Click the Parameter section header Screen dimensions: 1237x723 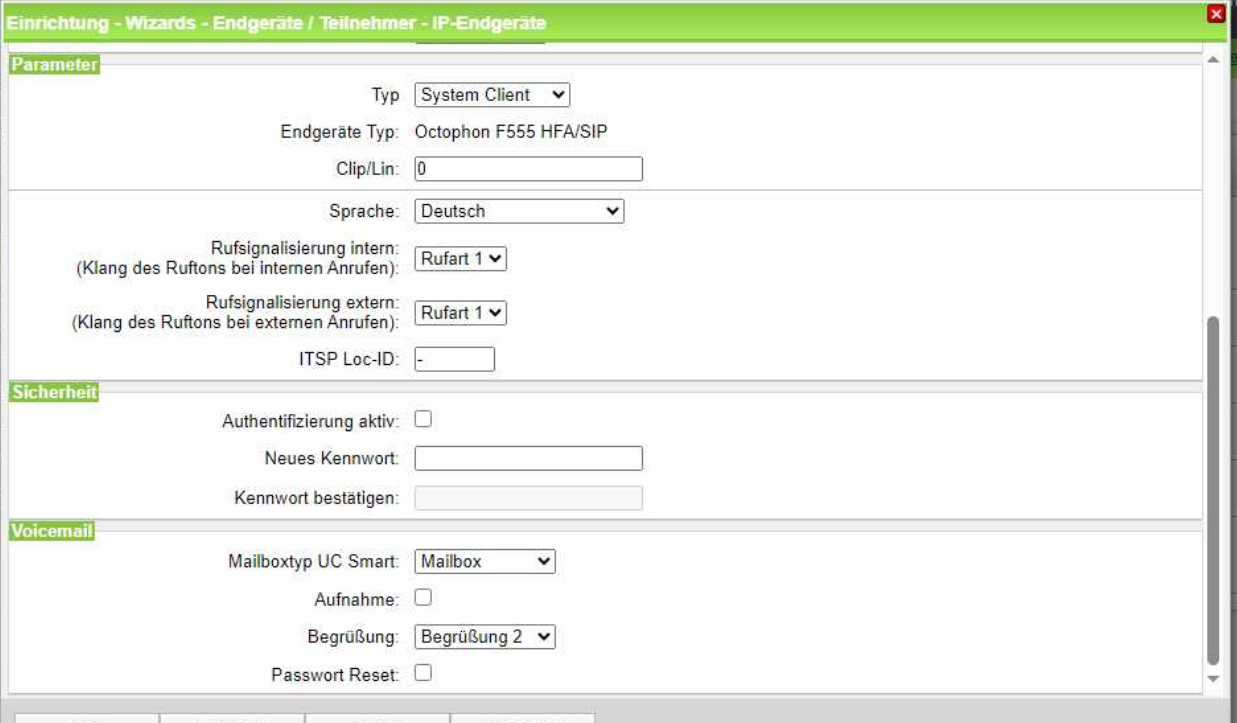[55, 65]
